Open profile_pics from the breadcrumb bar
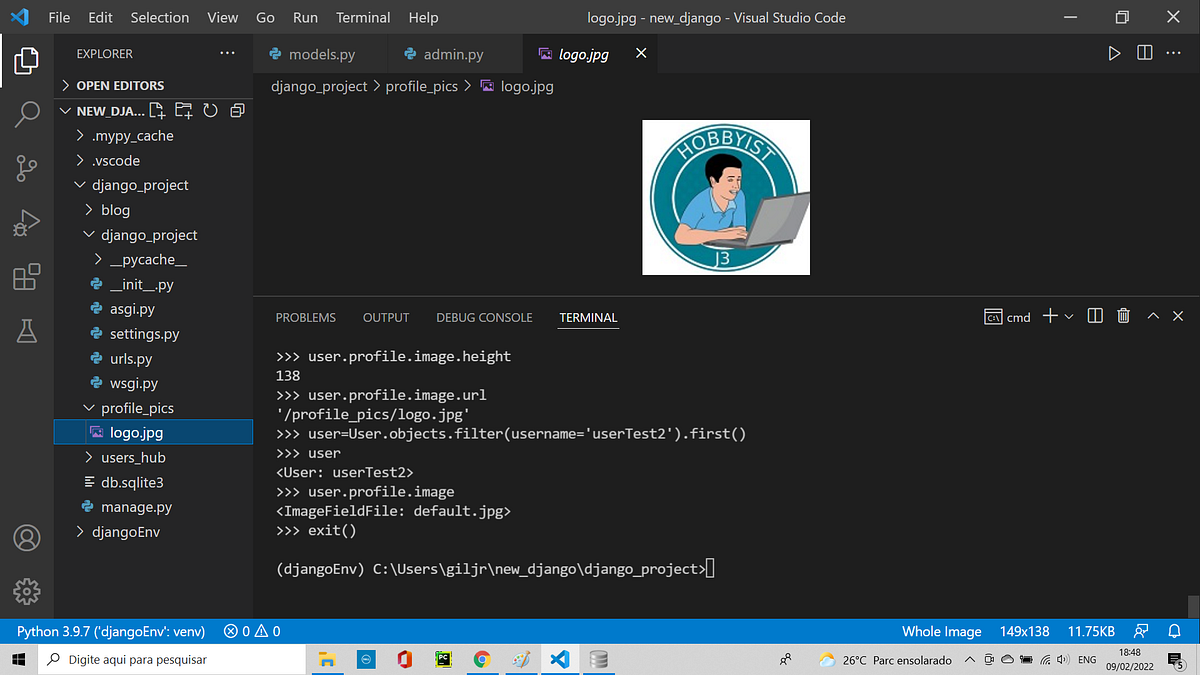This screenshot has width=1200, height=675. tap(421, 86)
